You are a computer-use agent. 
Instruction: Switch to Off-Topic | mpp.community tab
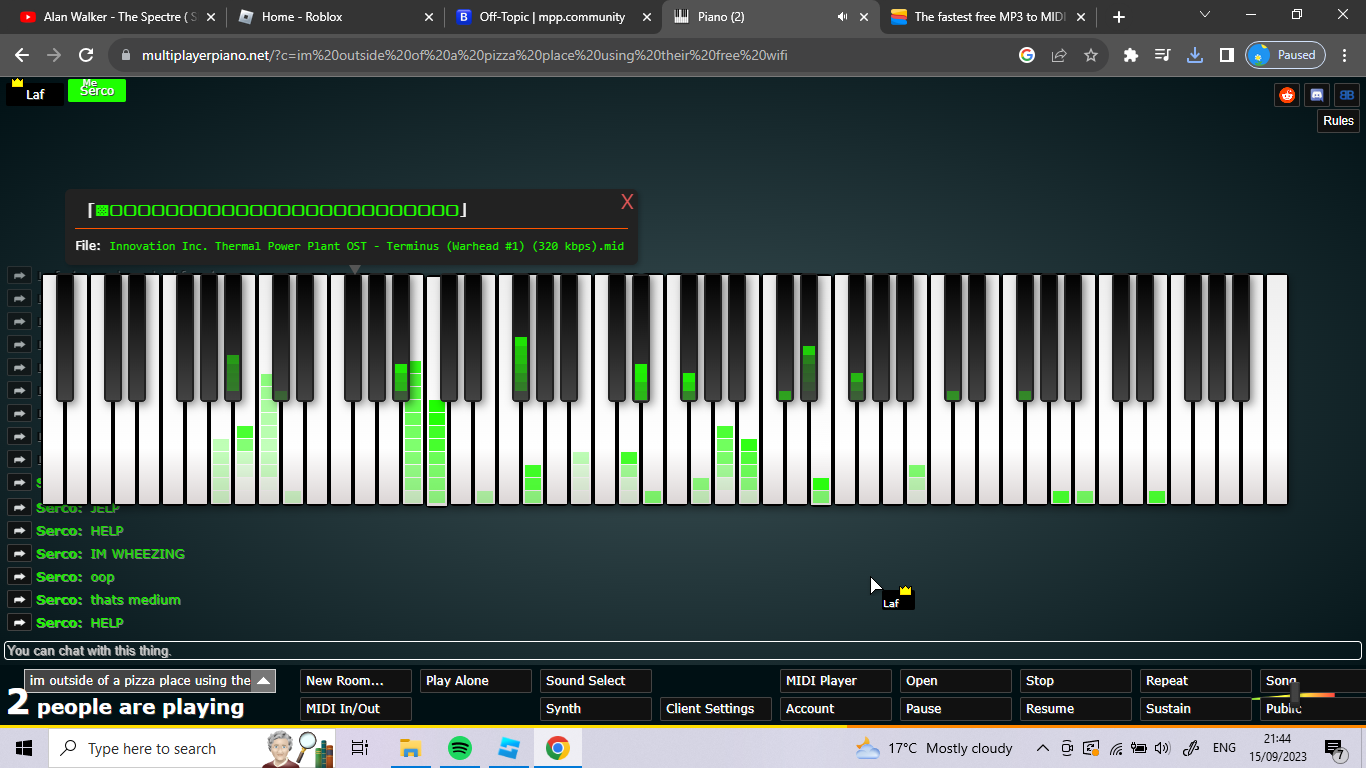[552, 17]
